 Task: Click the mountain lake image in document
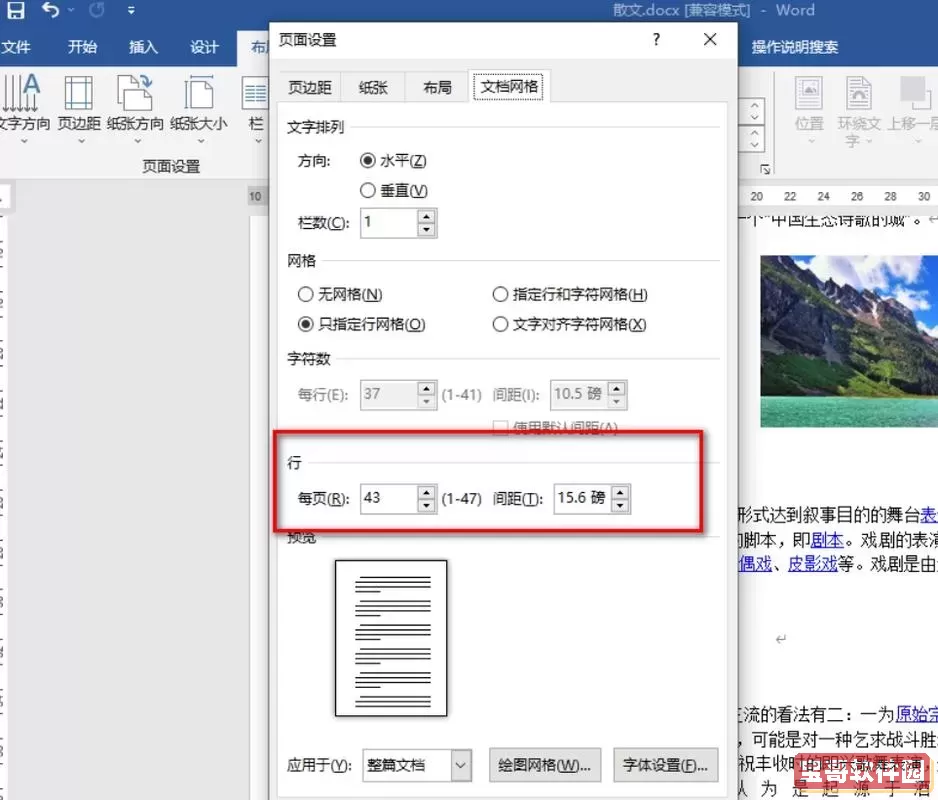click(x=849, y=341)
